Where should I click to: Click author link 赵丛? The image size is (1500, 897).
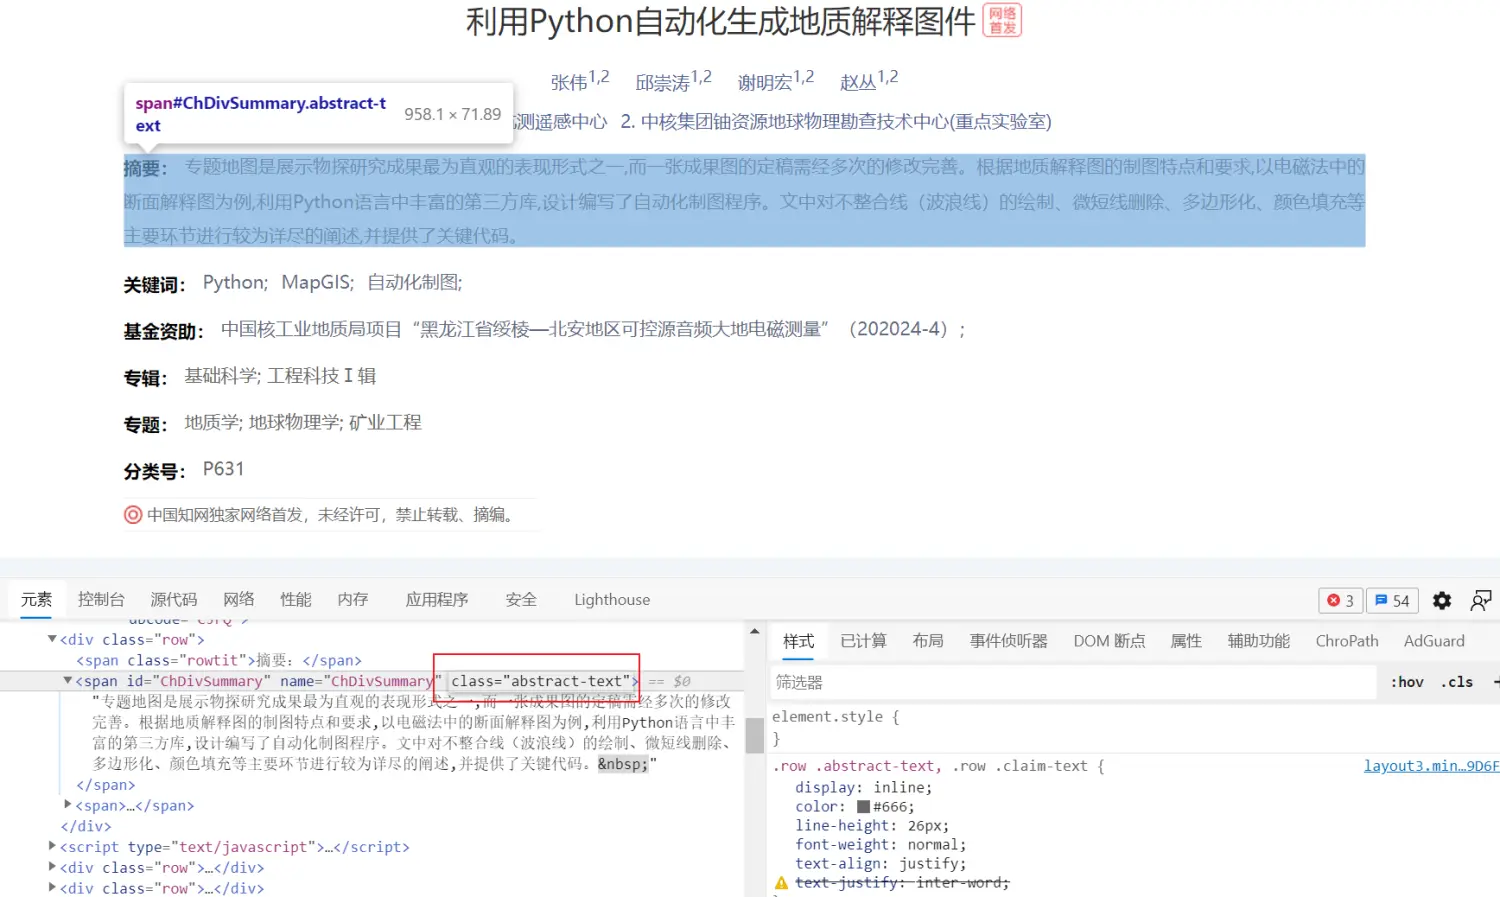(858, 83)
